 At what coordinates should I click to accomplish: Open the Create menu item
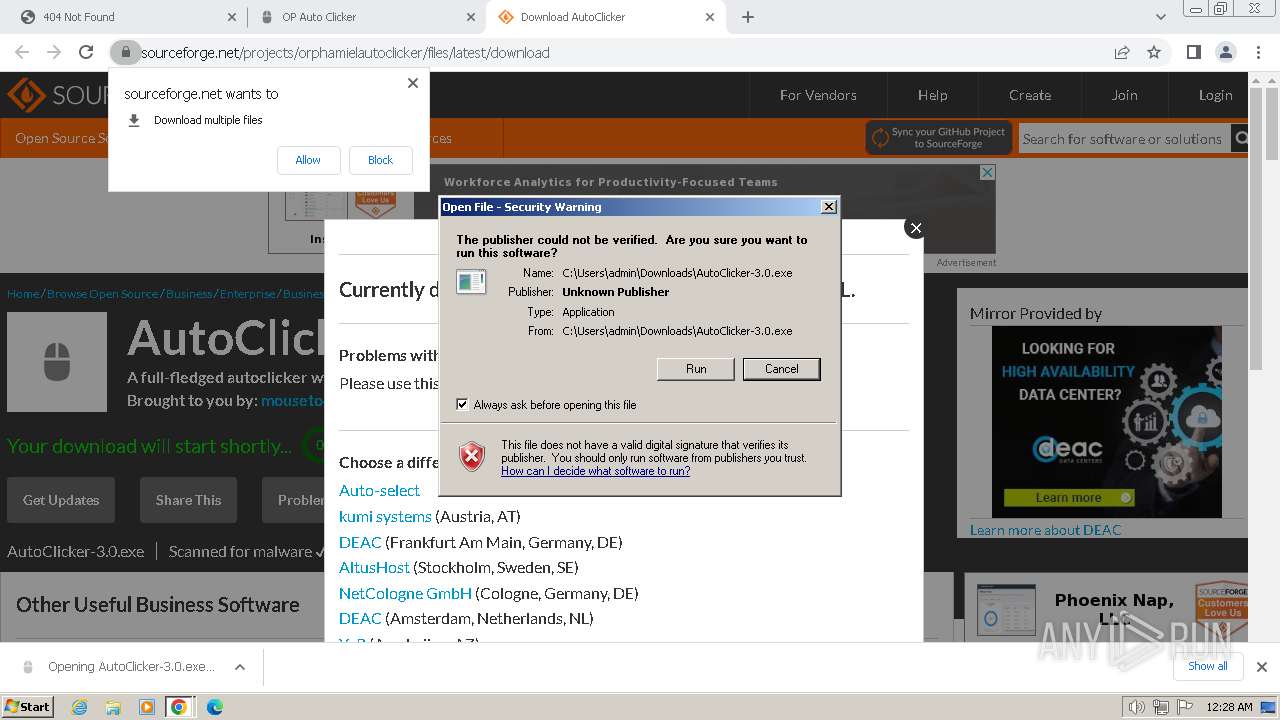pos(1029,95)
